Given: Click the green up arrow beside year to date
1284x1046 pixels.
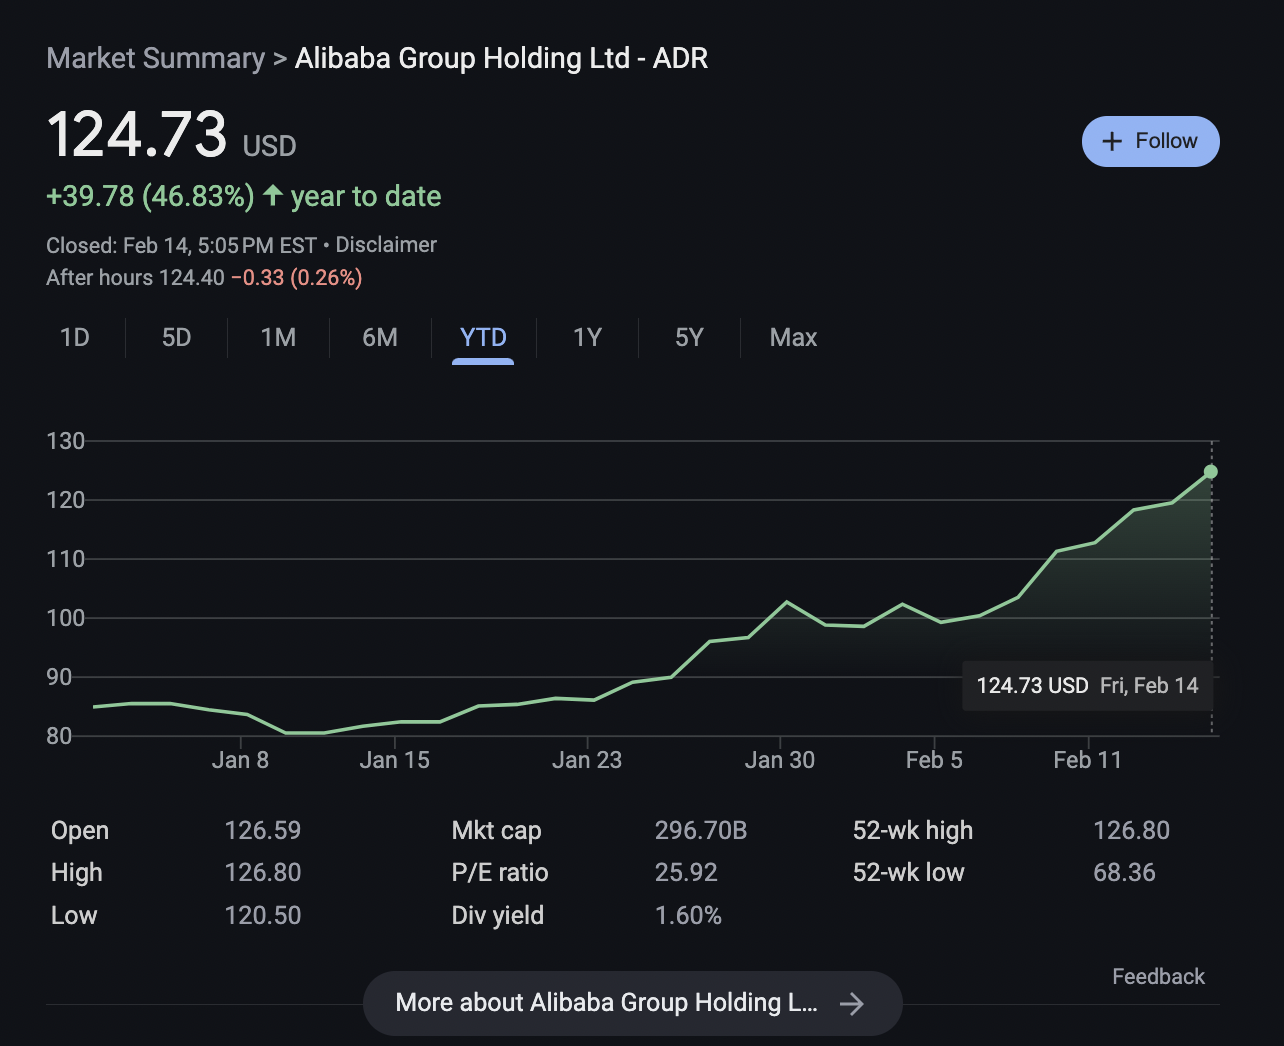Looking at the screenshot, I should click(273, 195).
